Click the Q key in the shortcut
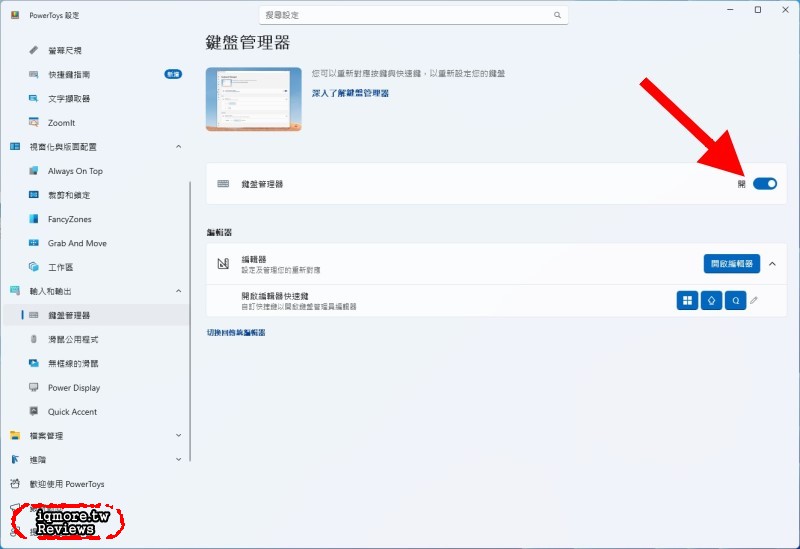The height and width of the screenshot is (549, 800). (735, 301)
